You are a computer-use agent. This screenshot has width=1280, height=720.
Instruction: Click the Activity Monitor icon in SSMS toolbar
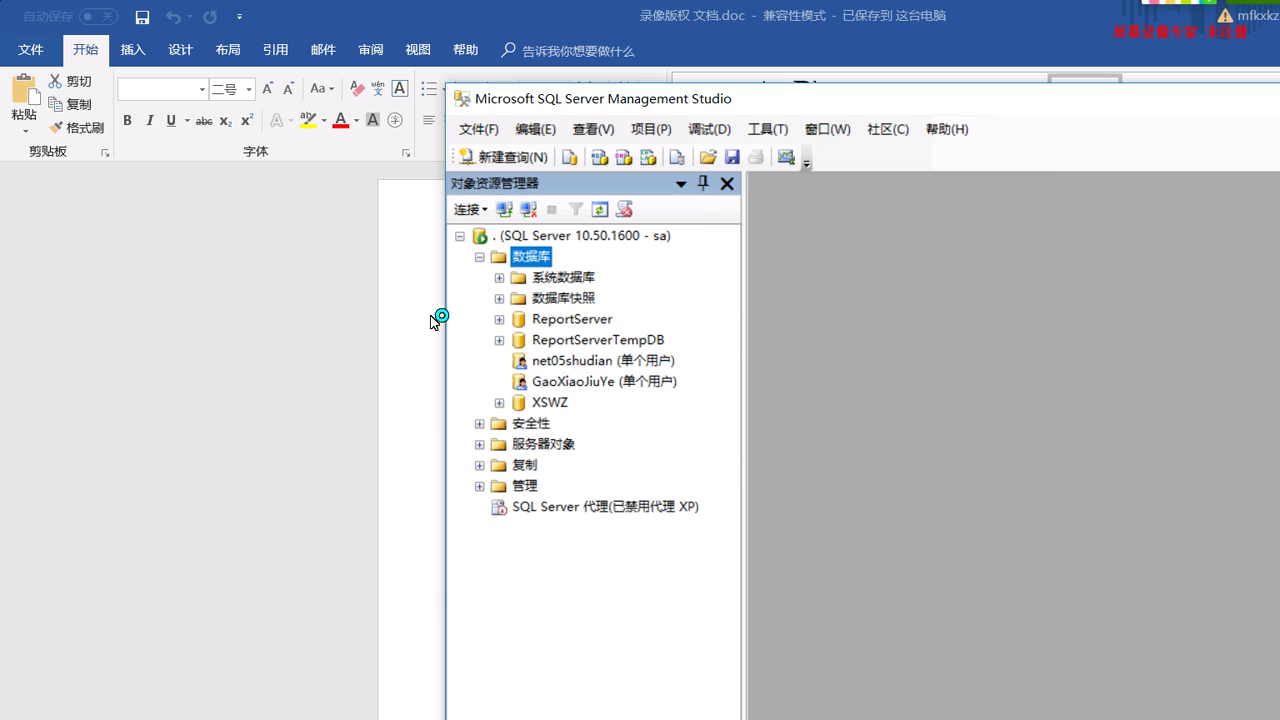pyautogui.click(x=786, y=157)
